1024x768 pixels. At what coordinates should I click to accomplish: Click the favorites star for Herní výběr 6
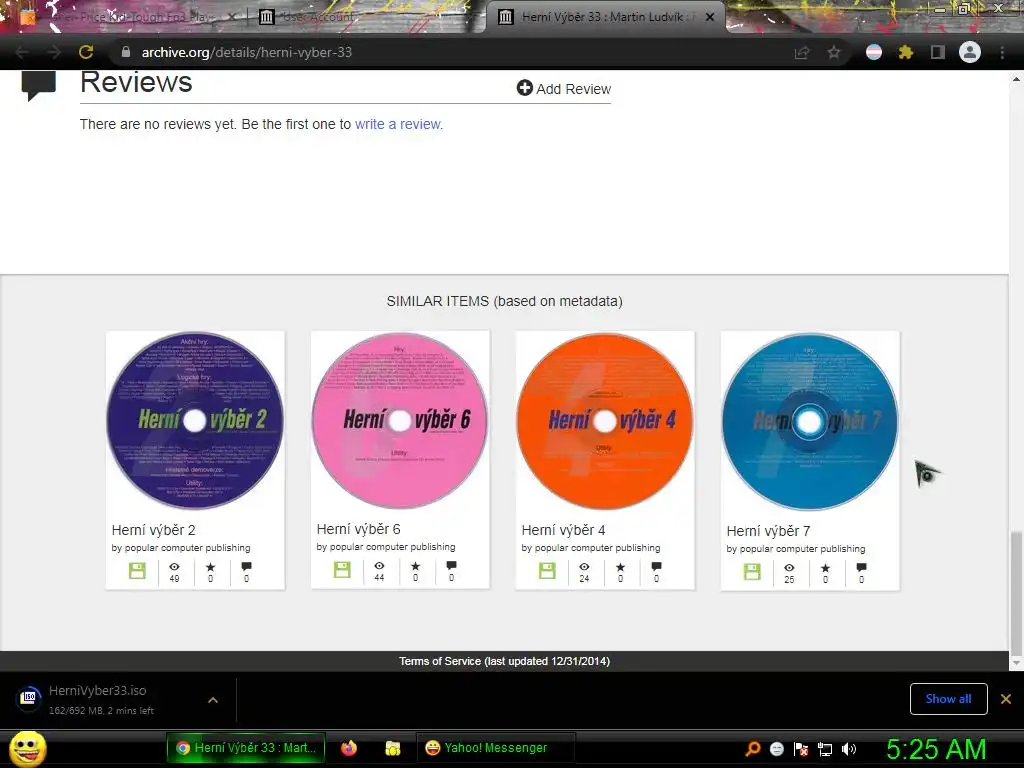point(415,566)
